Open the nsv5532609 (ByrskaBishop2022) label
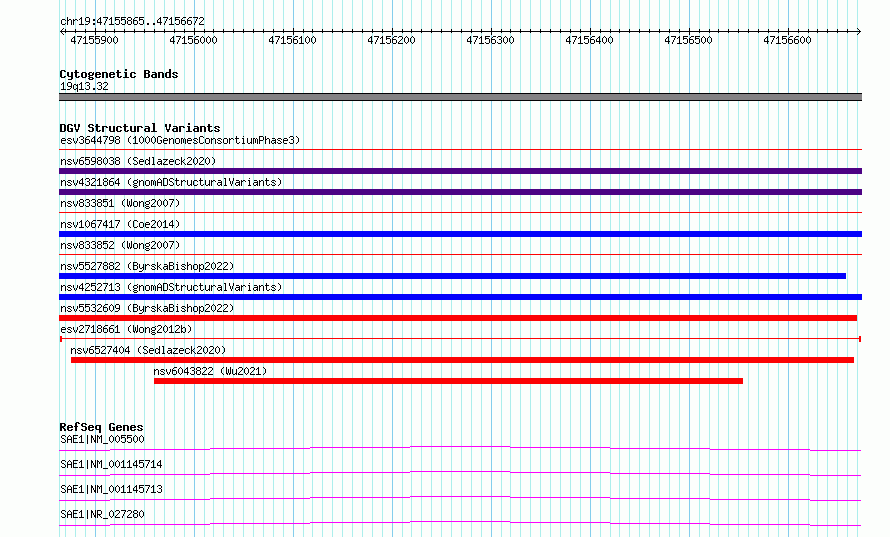 point(147,308)
